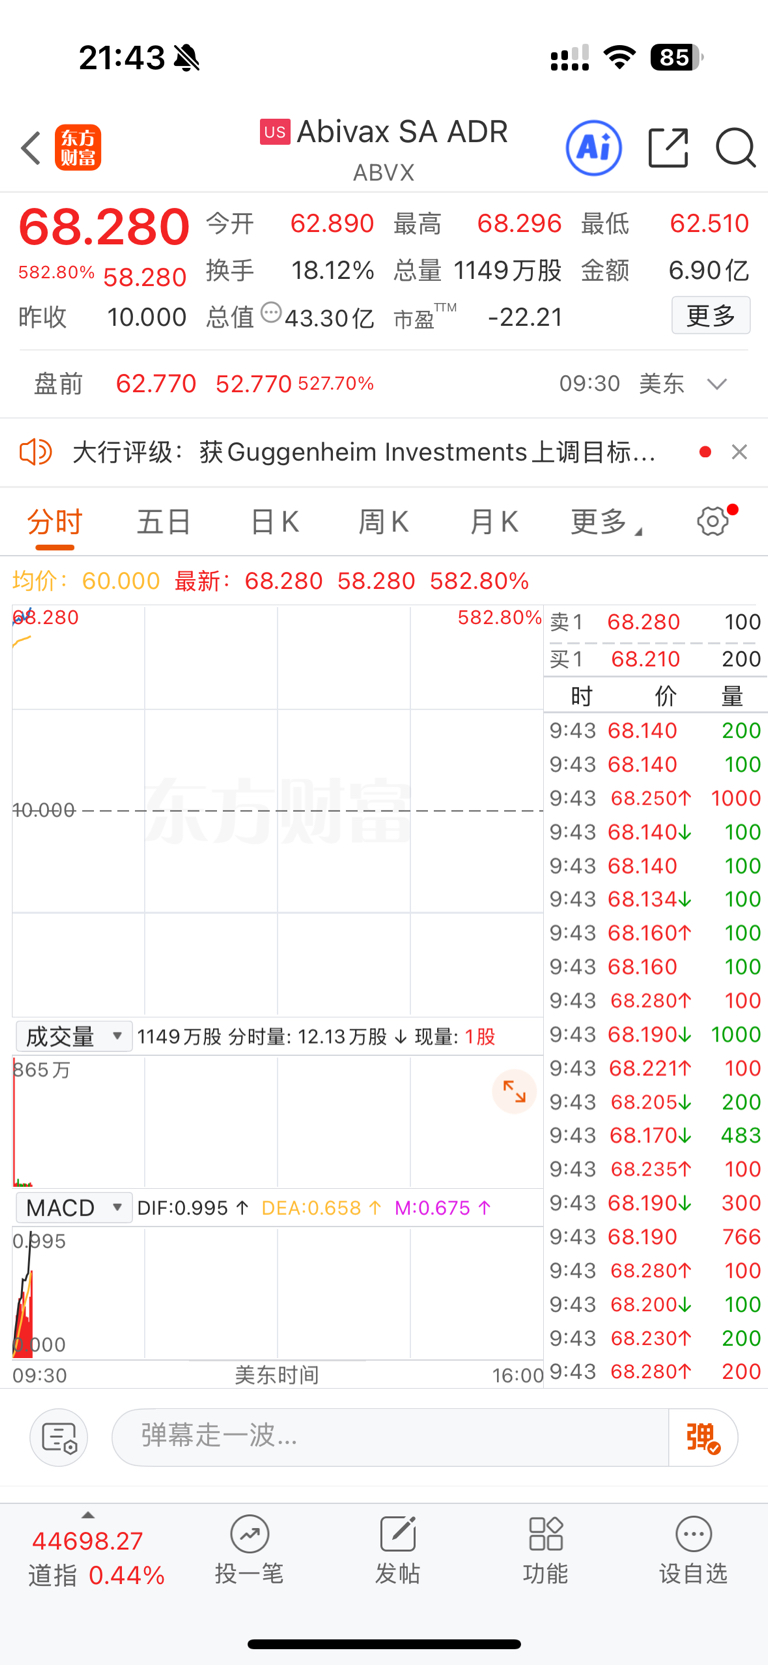Tap the 道指 44698.27 index ticker

coord(95,1558)
